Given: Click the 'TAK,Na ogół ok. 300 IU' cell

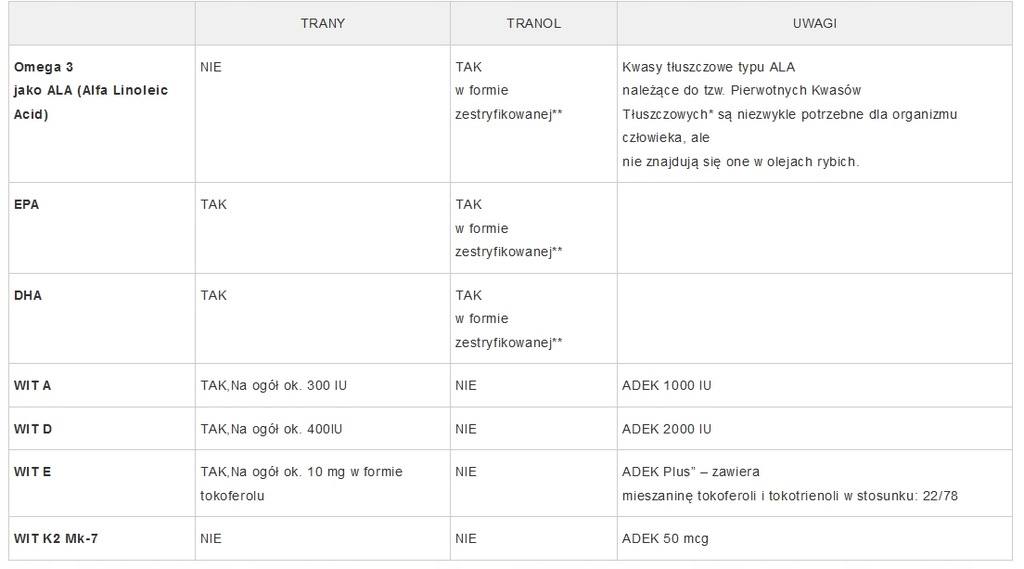Looking at the screenshot, I should [323, 385].
